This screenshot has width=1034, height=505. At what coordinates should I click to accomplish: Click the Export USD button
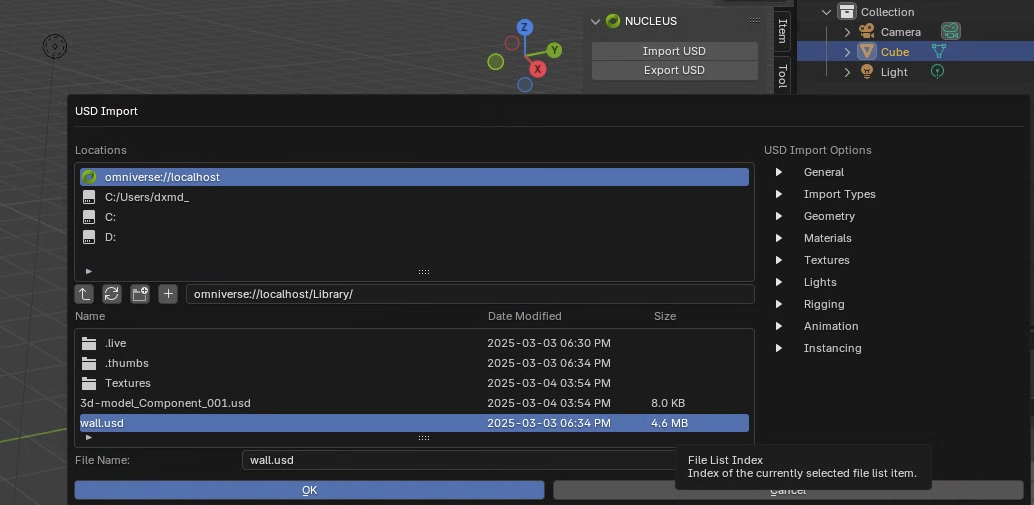[x=674, y=70]
